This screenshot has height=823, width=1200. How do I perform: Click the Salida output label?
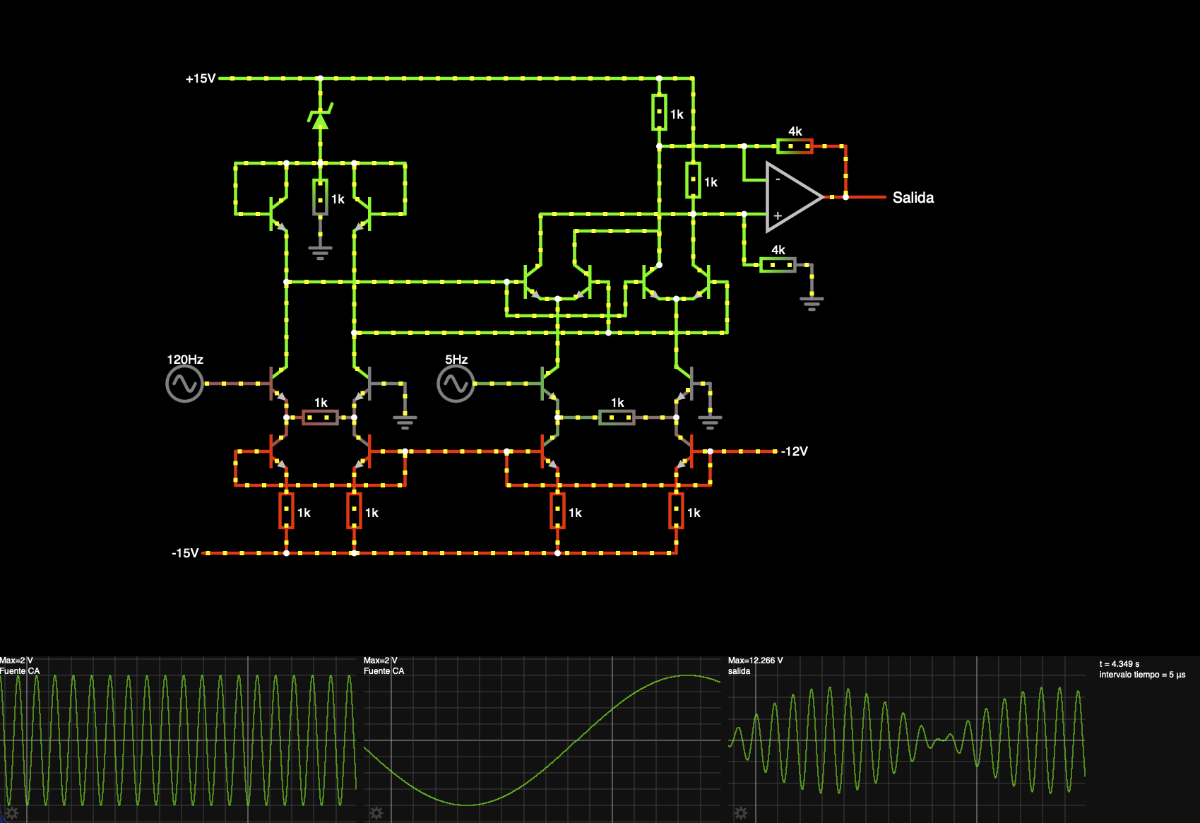[912, 198]
